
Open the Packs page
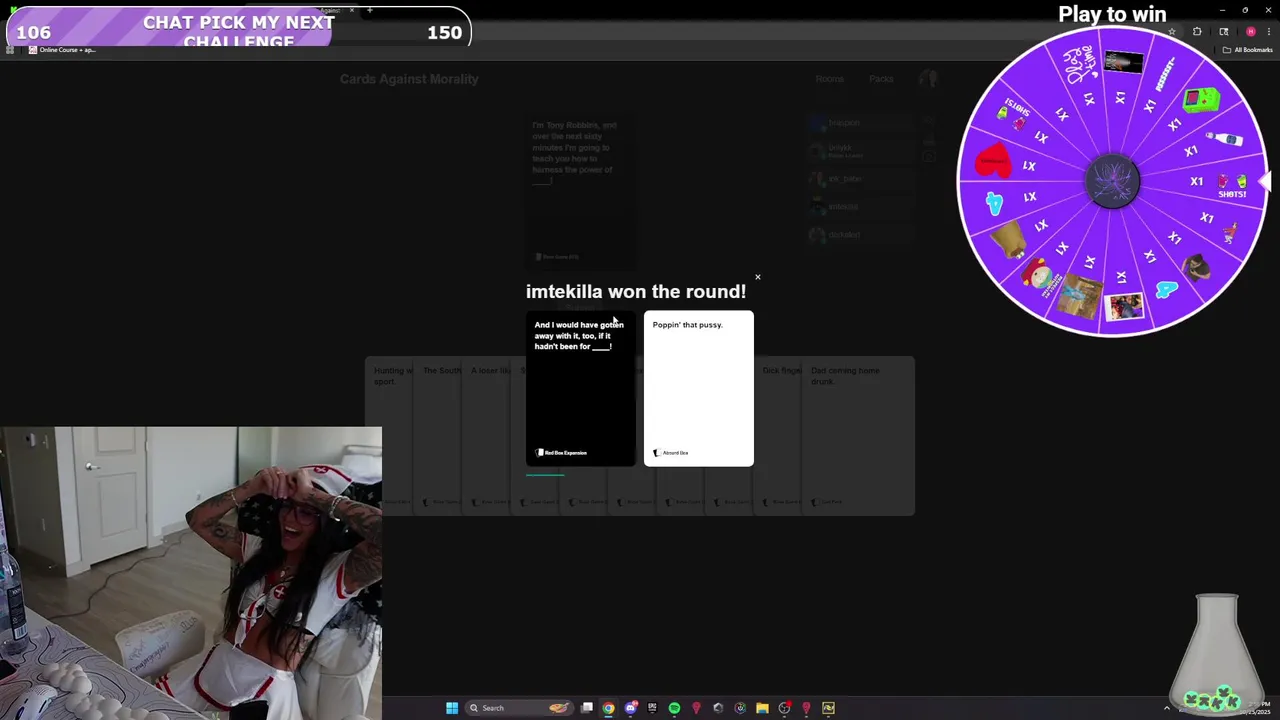881,79
